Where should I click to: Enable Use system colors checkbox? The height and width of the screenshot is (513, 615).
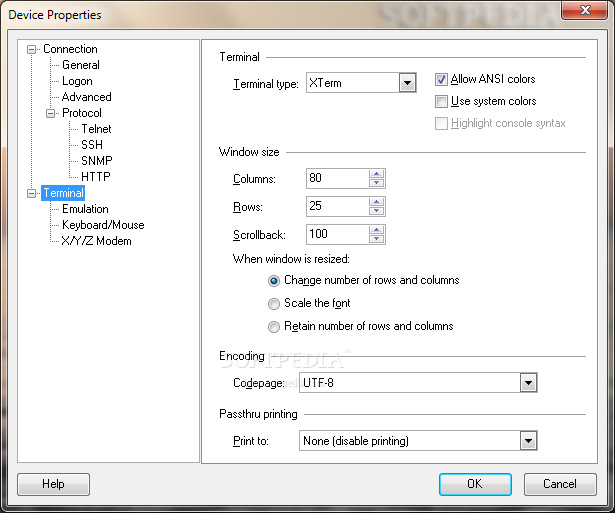[441, 102]
